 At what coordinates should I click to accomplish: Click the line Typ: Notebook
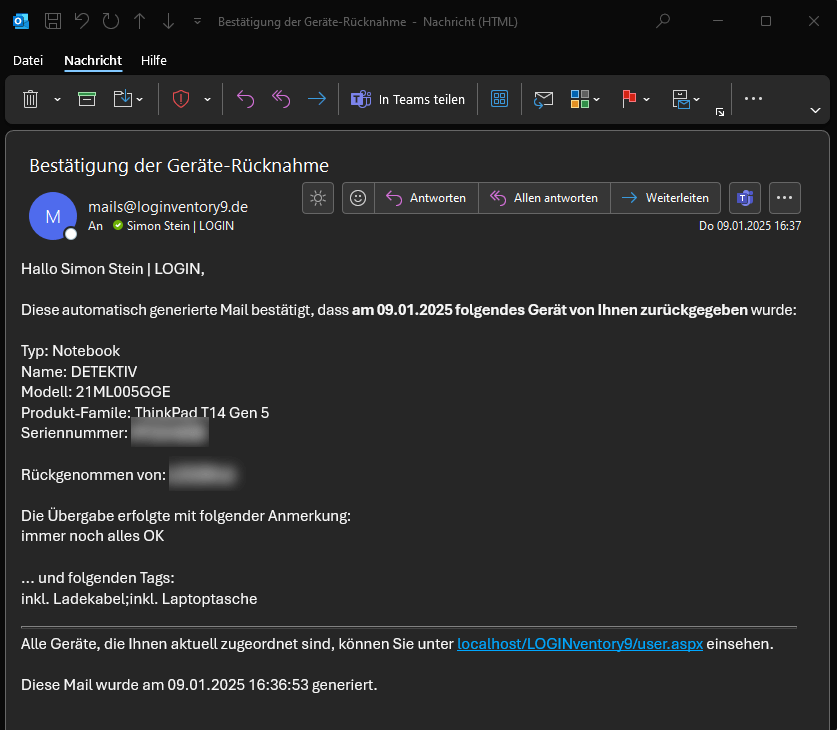[x=70, y=351]
